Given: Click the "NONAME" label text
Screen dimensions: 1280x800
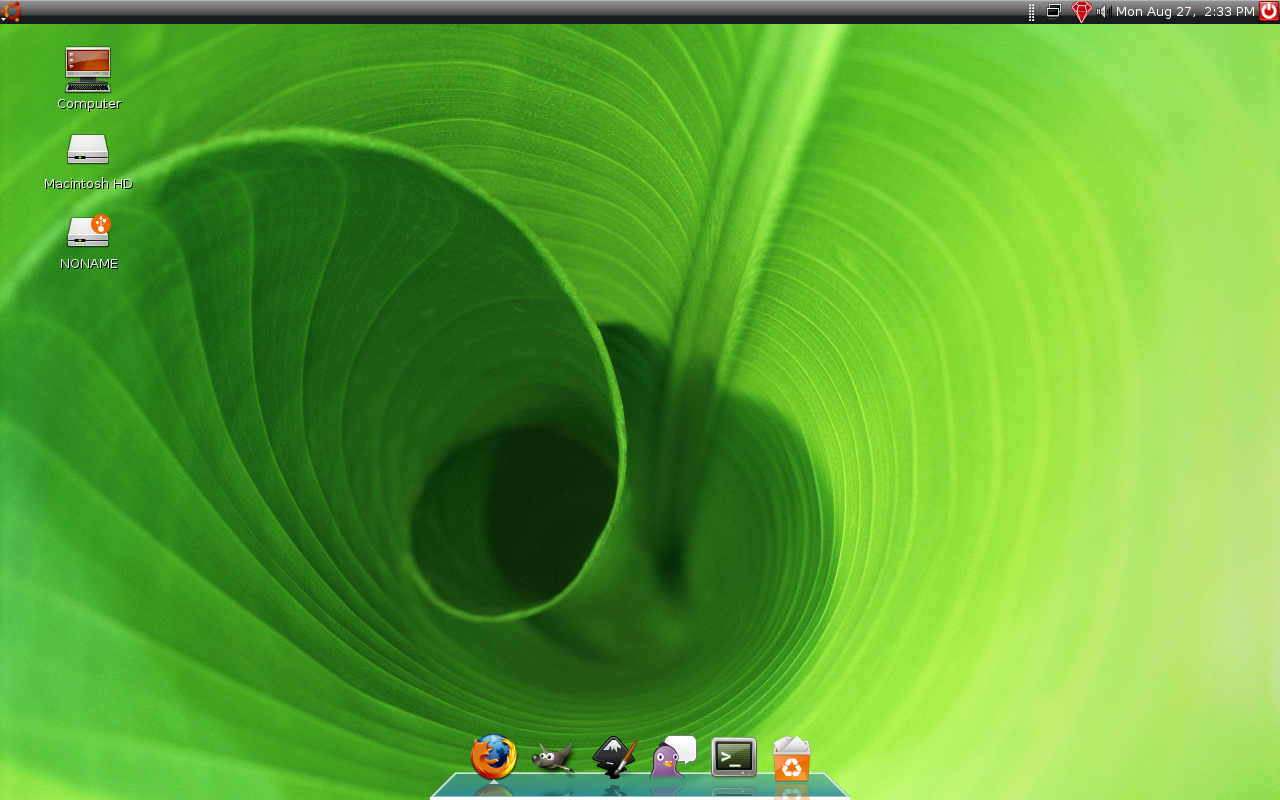Looking at the screenshot, I should coord(88,264).
